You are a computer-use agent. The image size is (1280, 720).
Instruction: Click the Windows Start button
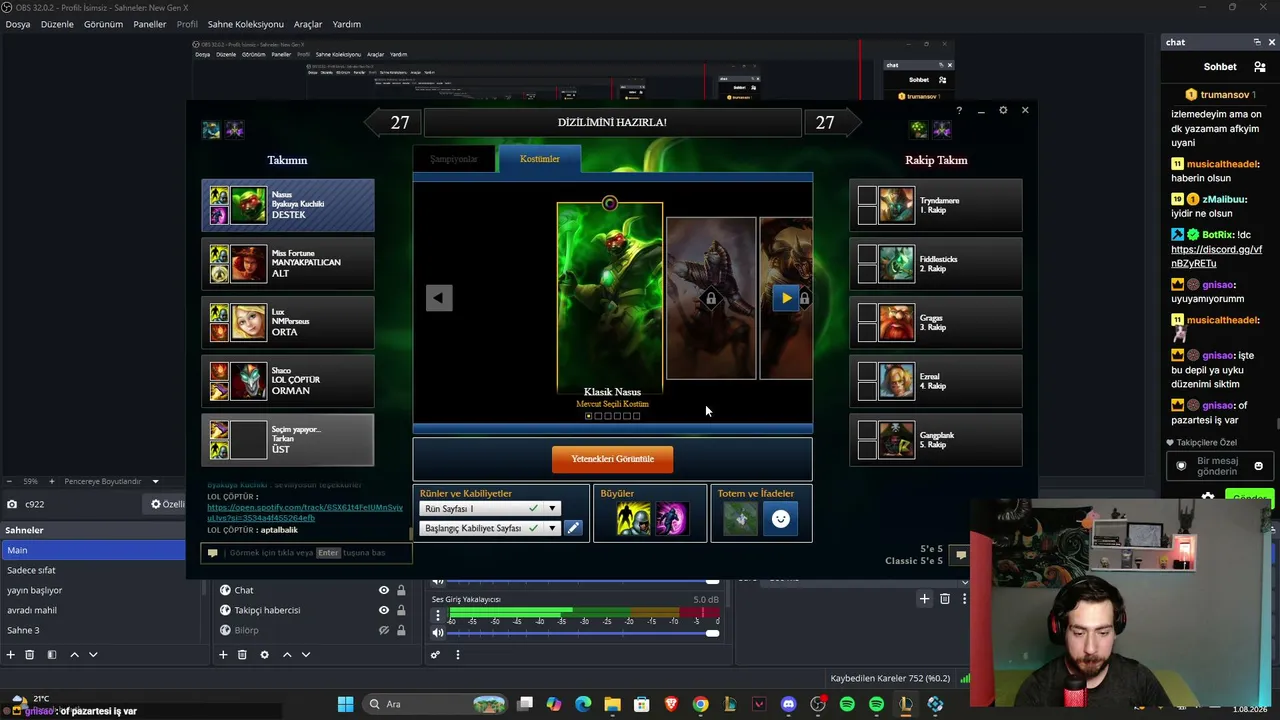(x=345, y=704)
